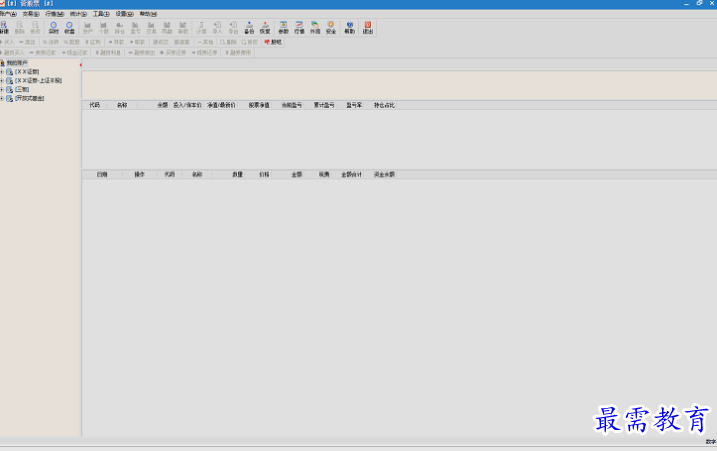This screenshot has width=717, height=451.
Task: Click the 修改 icon in the main toolbar
Action: pyautogui.click(x=35, y=27)
